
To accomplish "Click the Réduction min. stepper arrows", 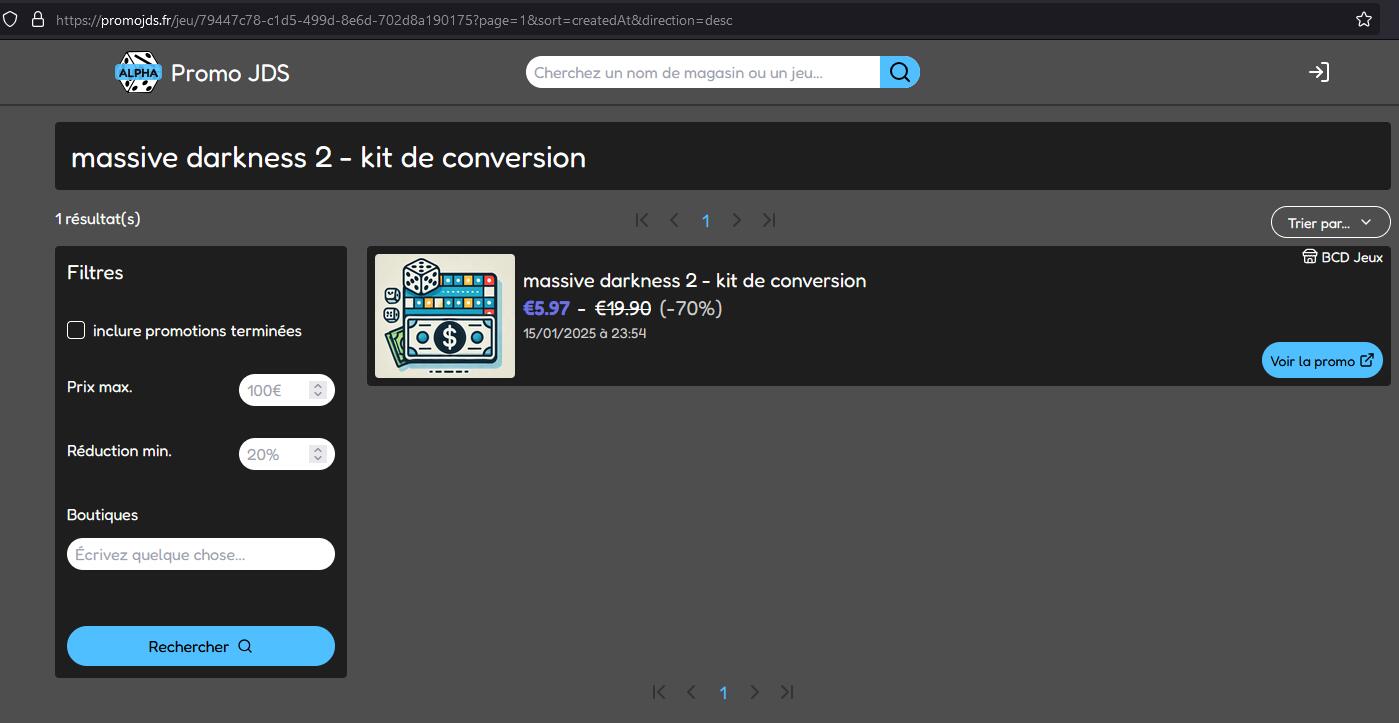I will [318, 454].
